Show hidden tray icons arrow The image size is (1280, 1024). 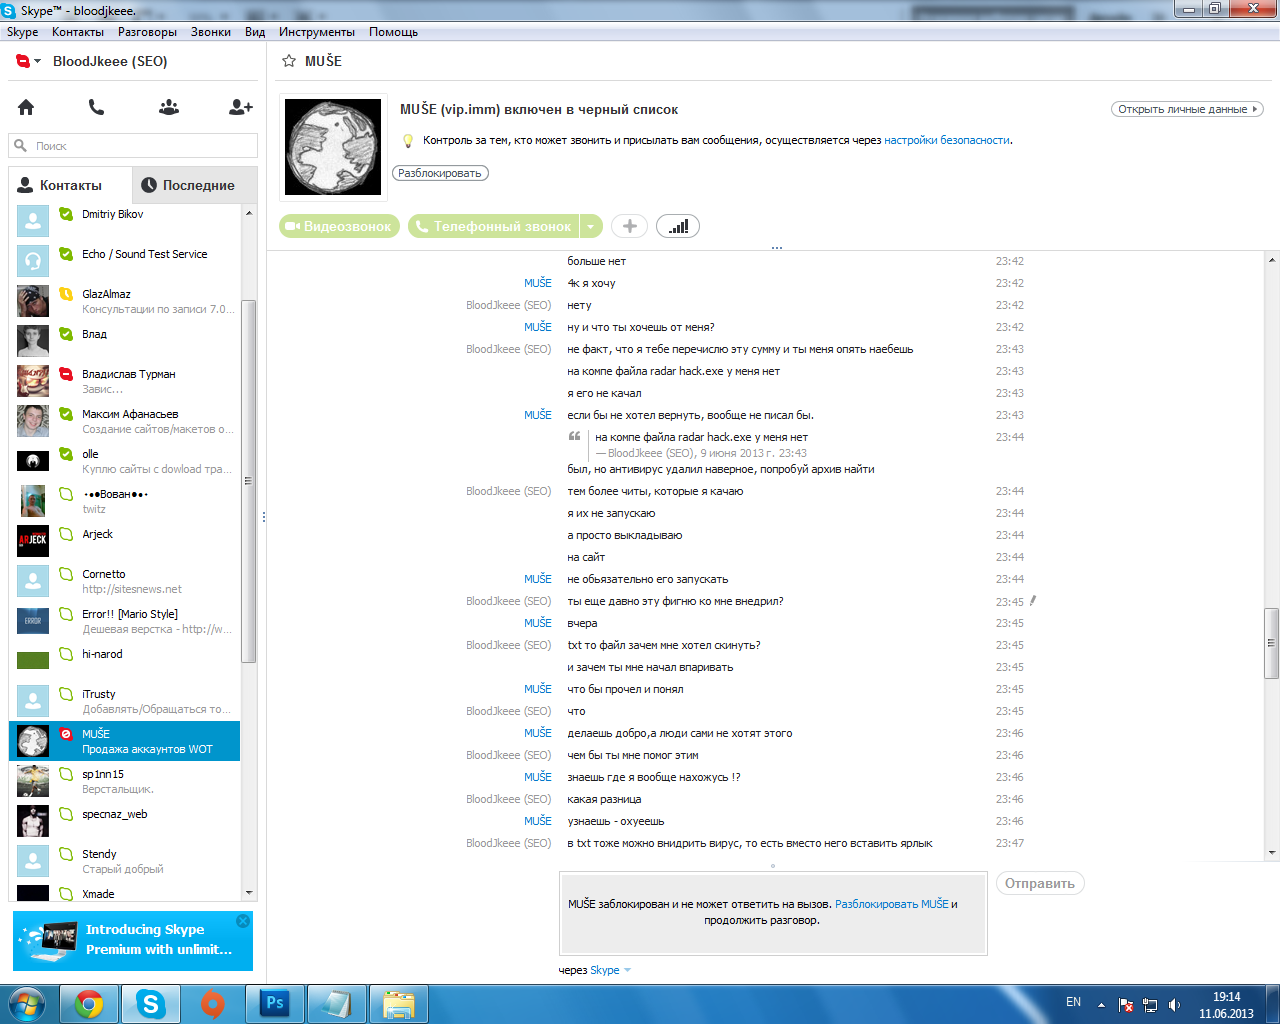click(x=1101, y=1004)
